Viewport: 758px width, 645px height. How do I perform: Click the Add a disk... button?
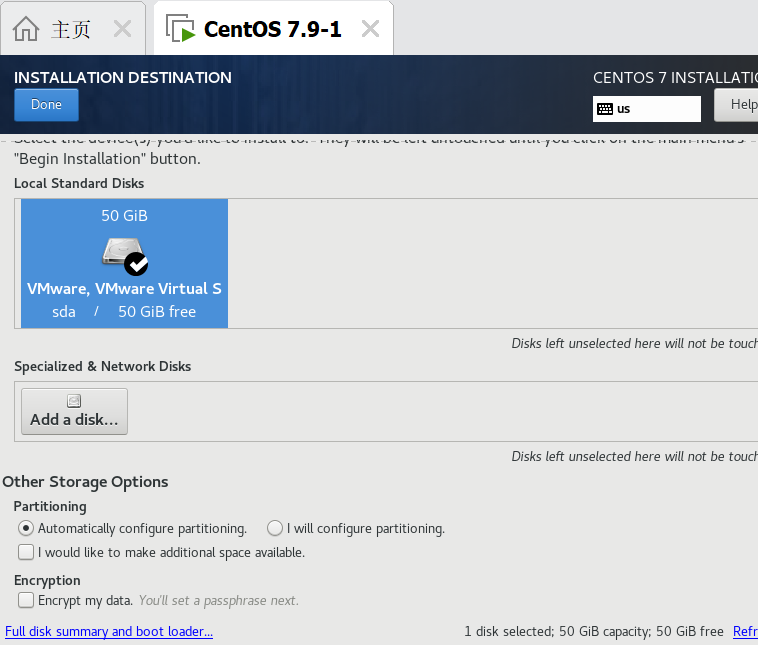click(74, 411)
